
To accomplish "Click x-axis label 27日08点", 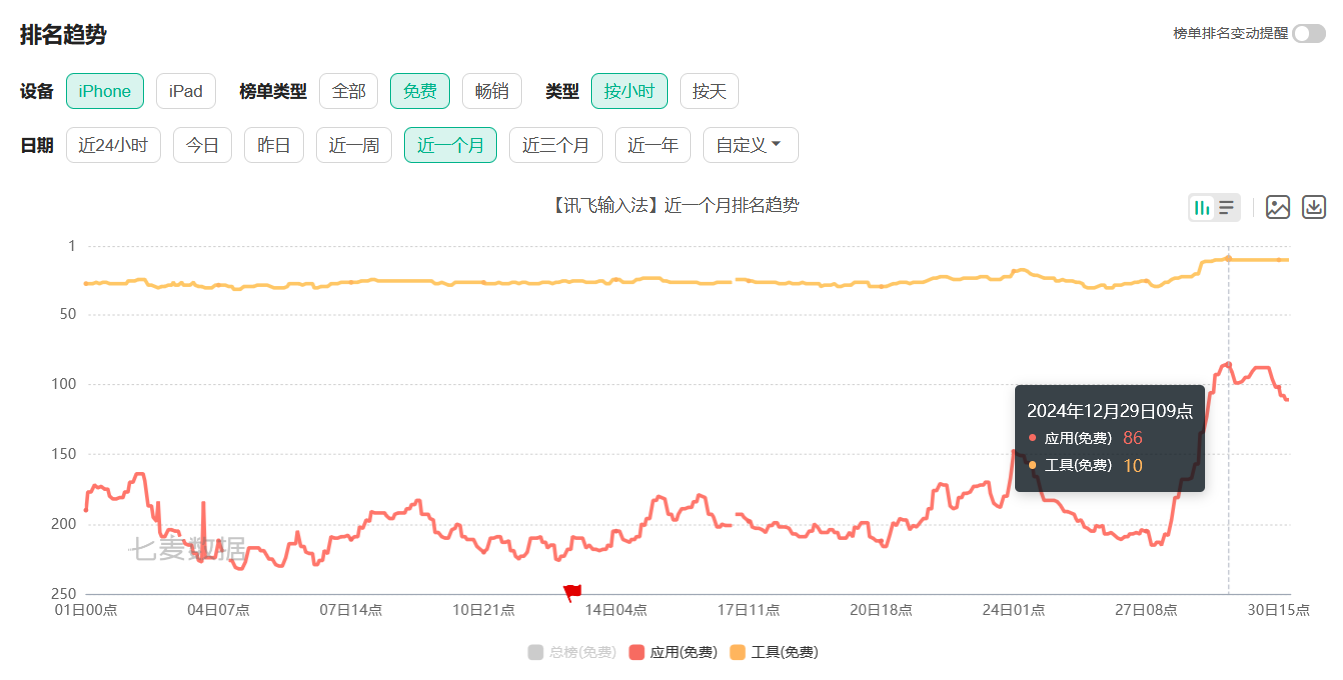I will click(x=1146, y=609).
